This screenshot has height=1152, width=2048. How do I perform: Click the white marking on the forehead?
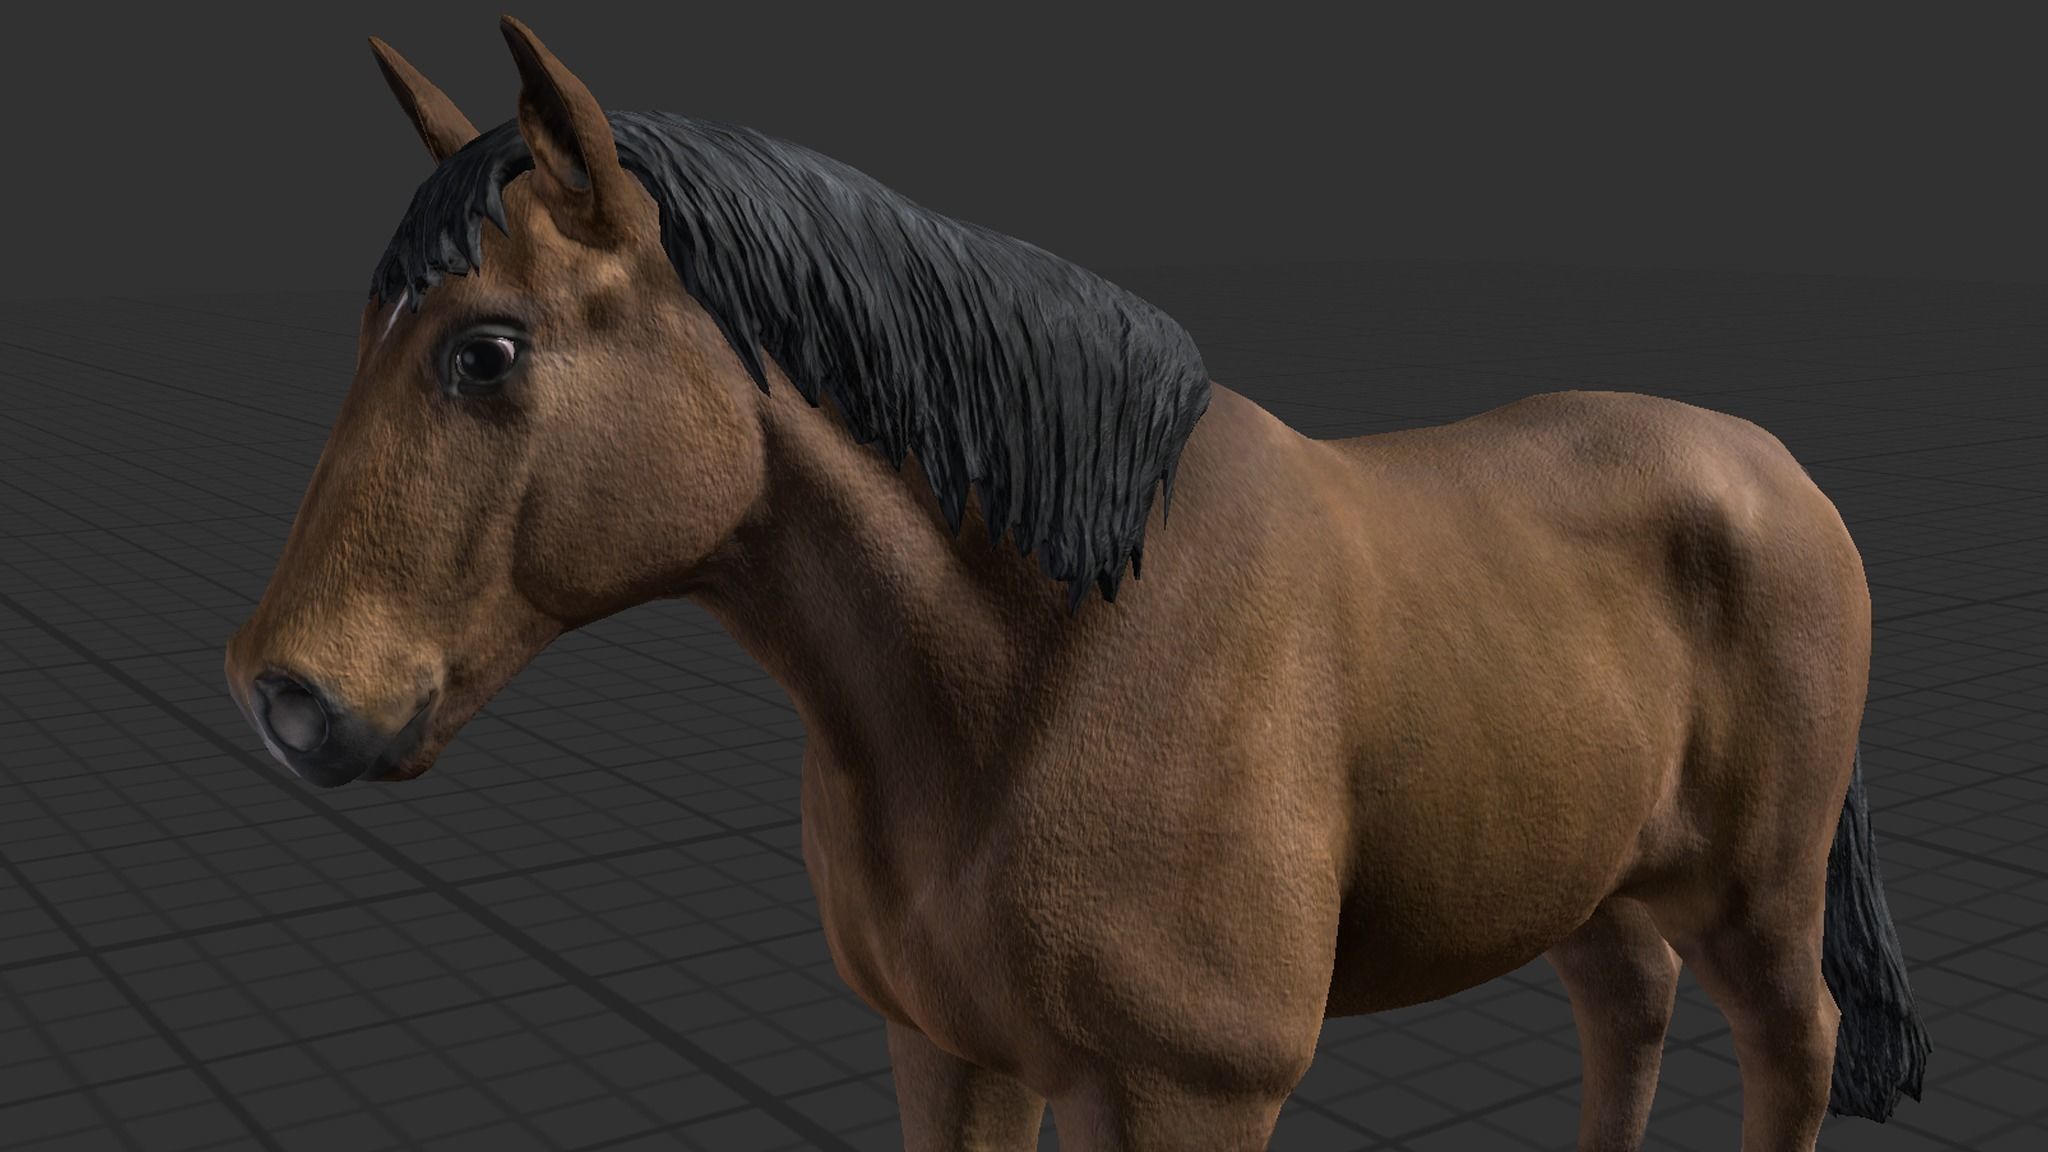click(x=396, y=313)
